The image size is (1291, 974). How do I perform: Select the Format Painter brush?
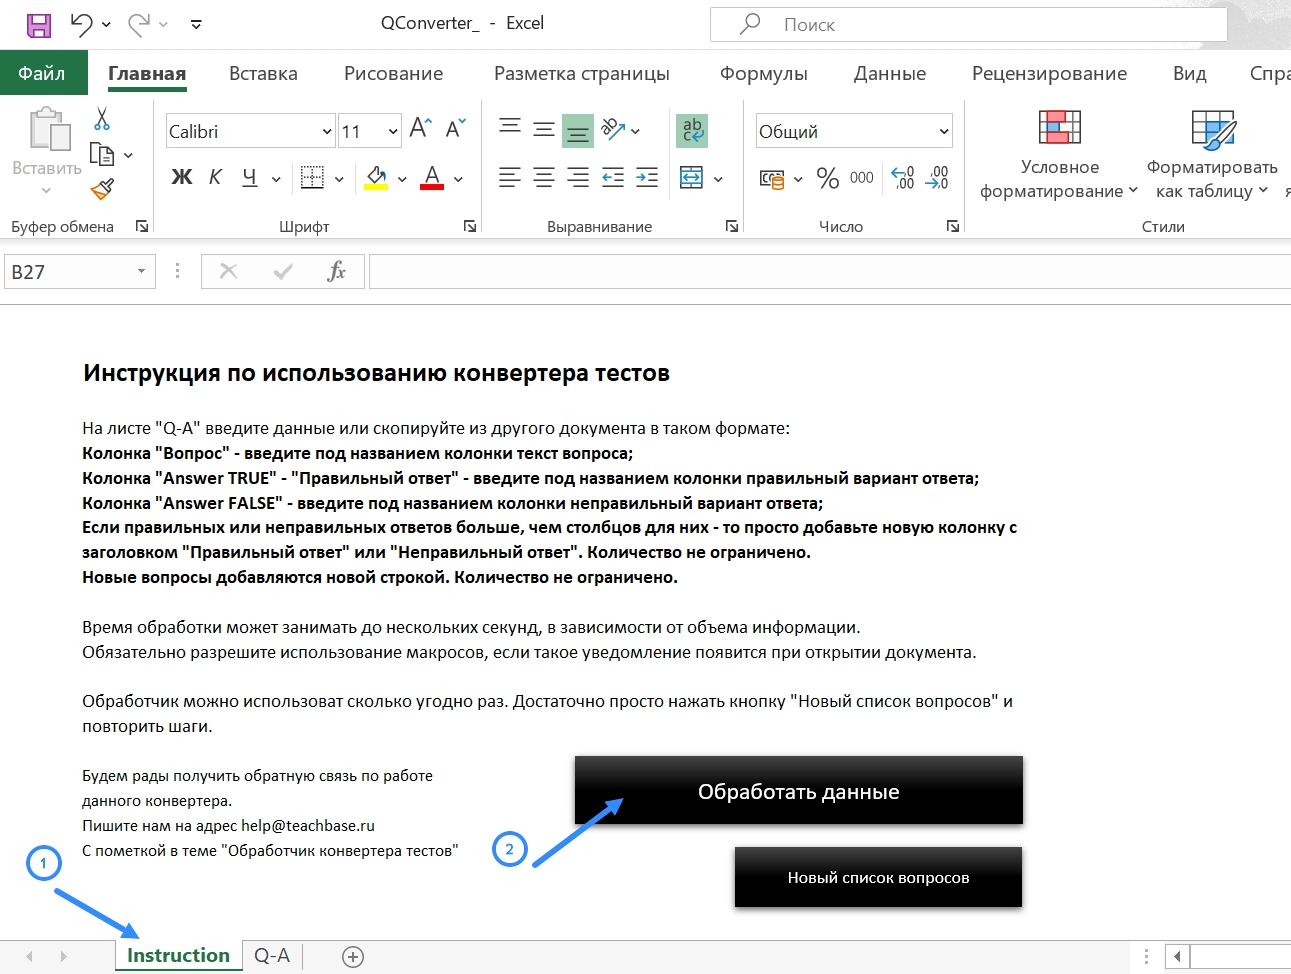tap(102, 188)
